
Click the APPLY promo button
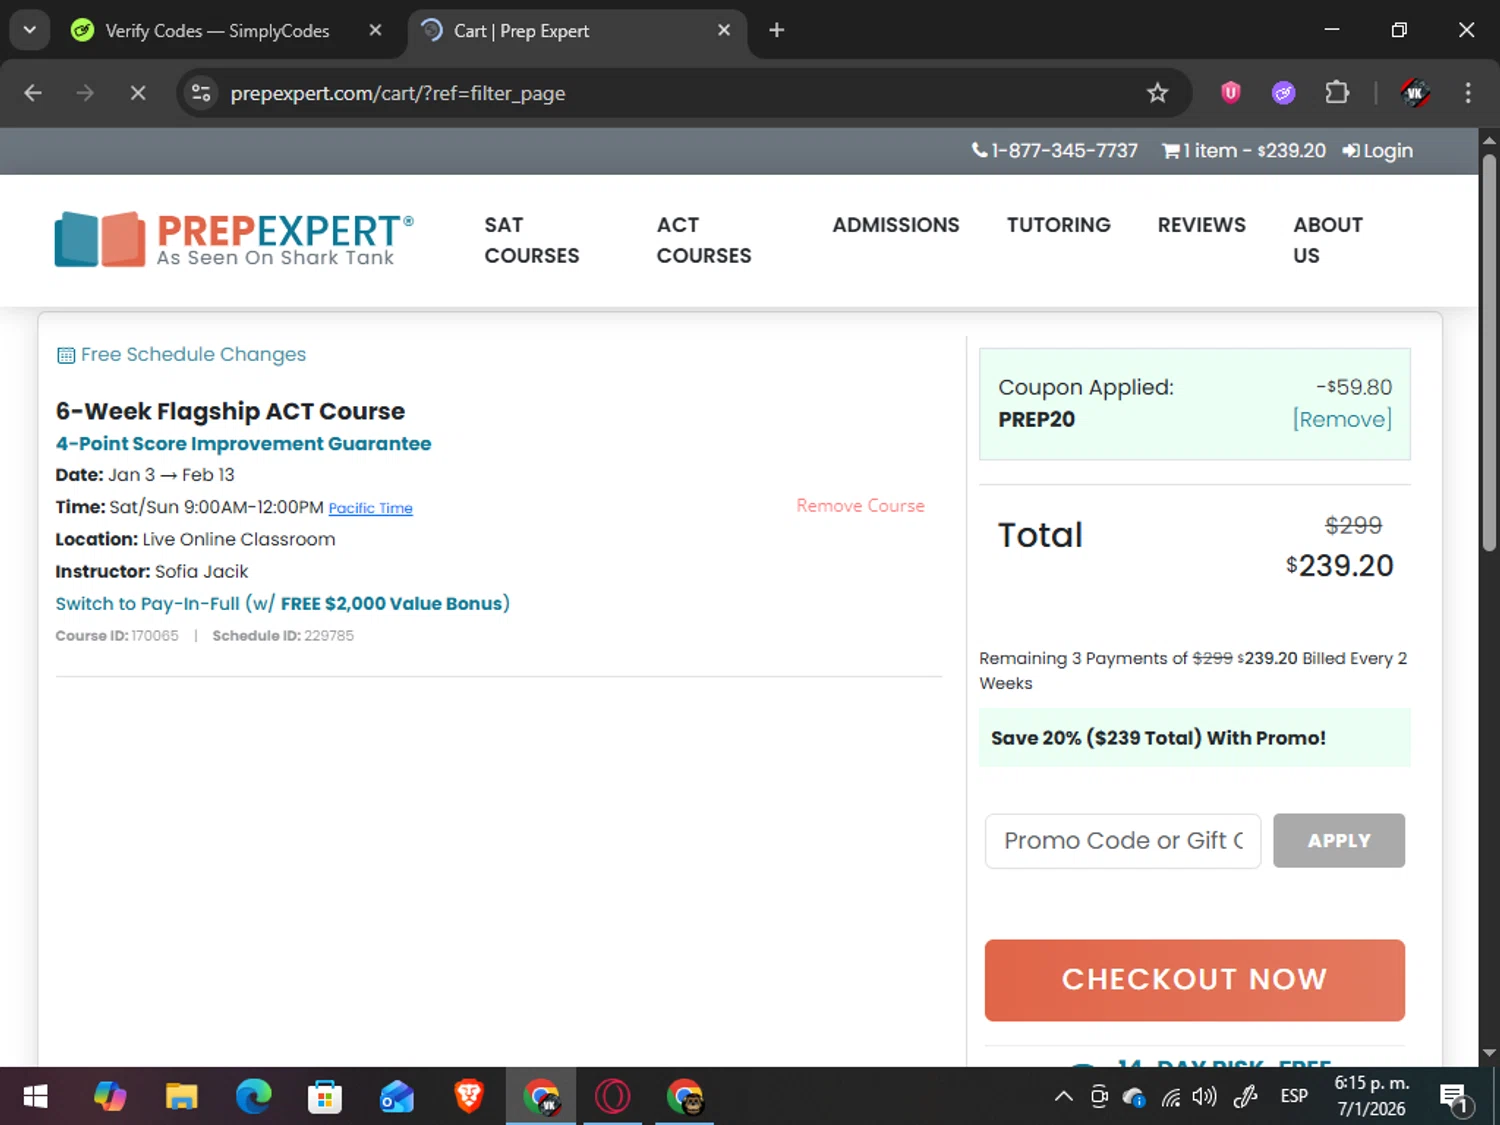tap(1338, 840)
